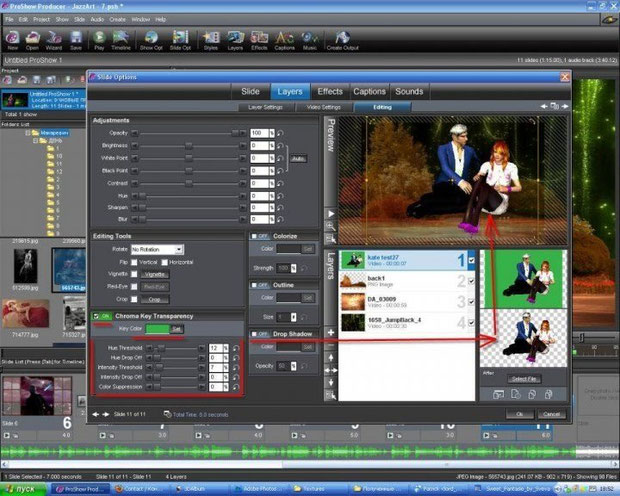Toggle visibility of layer kate test27
The width and height of the screenshot is (620, 496).
pos(471,260)
